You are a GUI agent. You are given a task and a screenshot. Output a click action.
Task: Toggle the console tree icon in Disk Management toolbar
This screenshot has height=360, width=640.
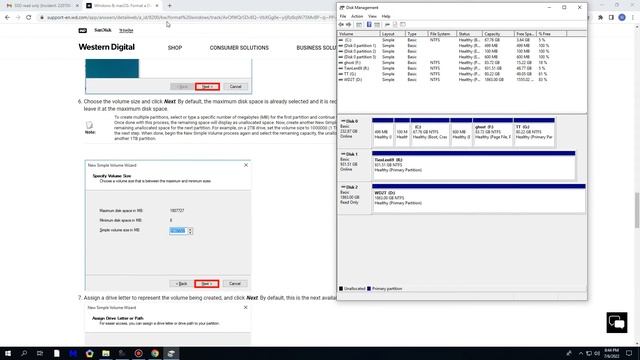click(x=359, y=24)
